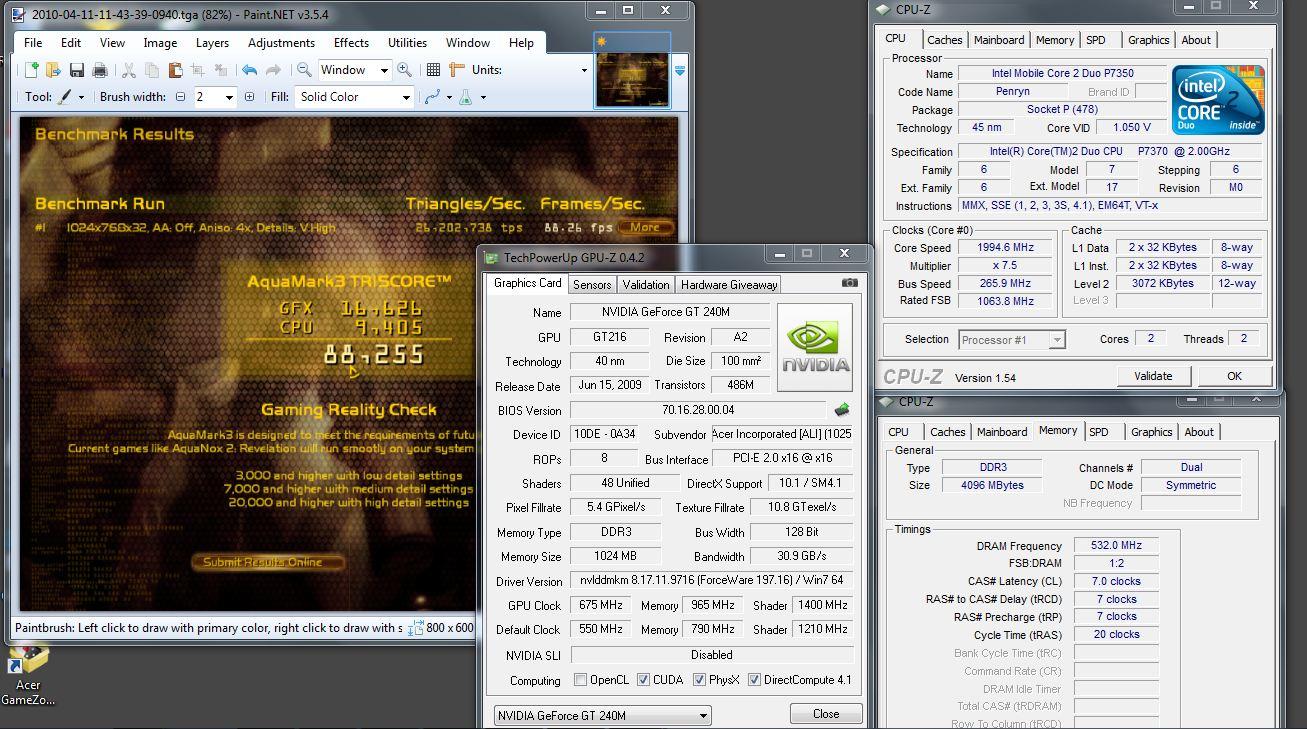Open the Hardware Giveaway tab
Screen dimensions: 1307x729
729,285
